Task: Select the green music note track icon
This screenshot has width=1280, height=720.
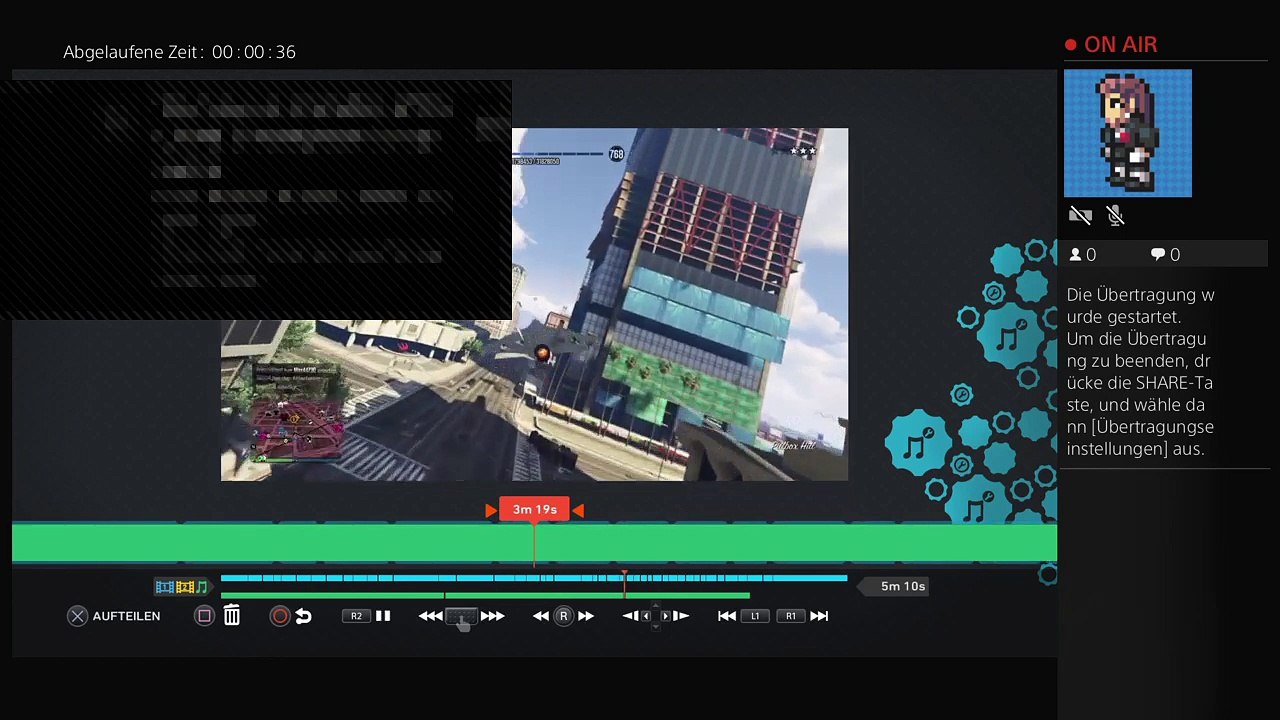Action: tap(202, 587)
